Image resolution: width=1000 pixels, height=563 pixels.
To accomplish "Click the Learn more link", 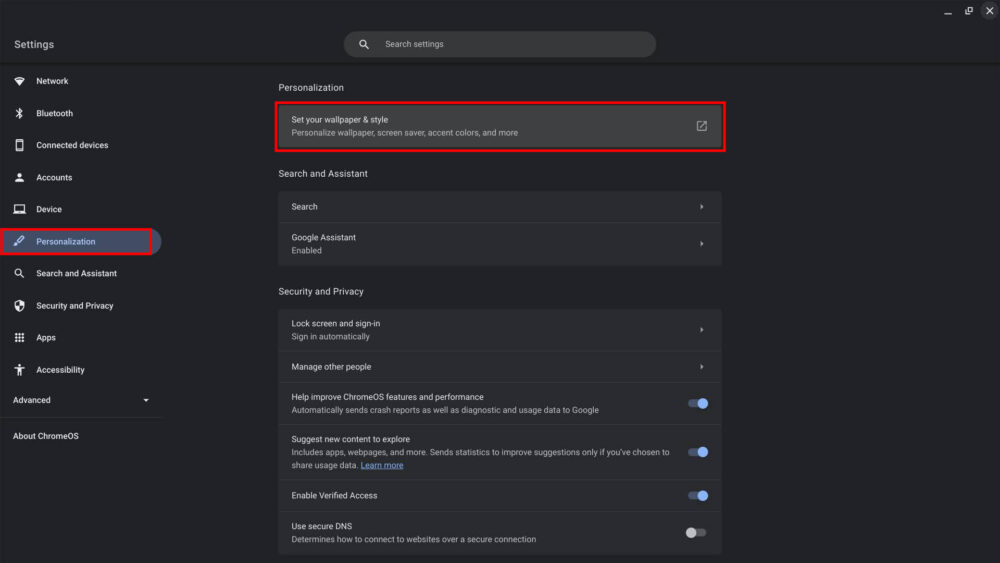I will click(382, 465).
